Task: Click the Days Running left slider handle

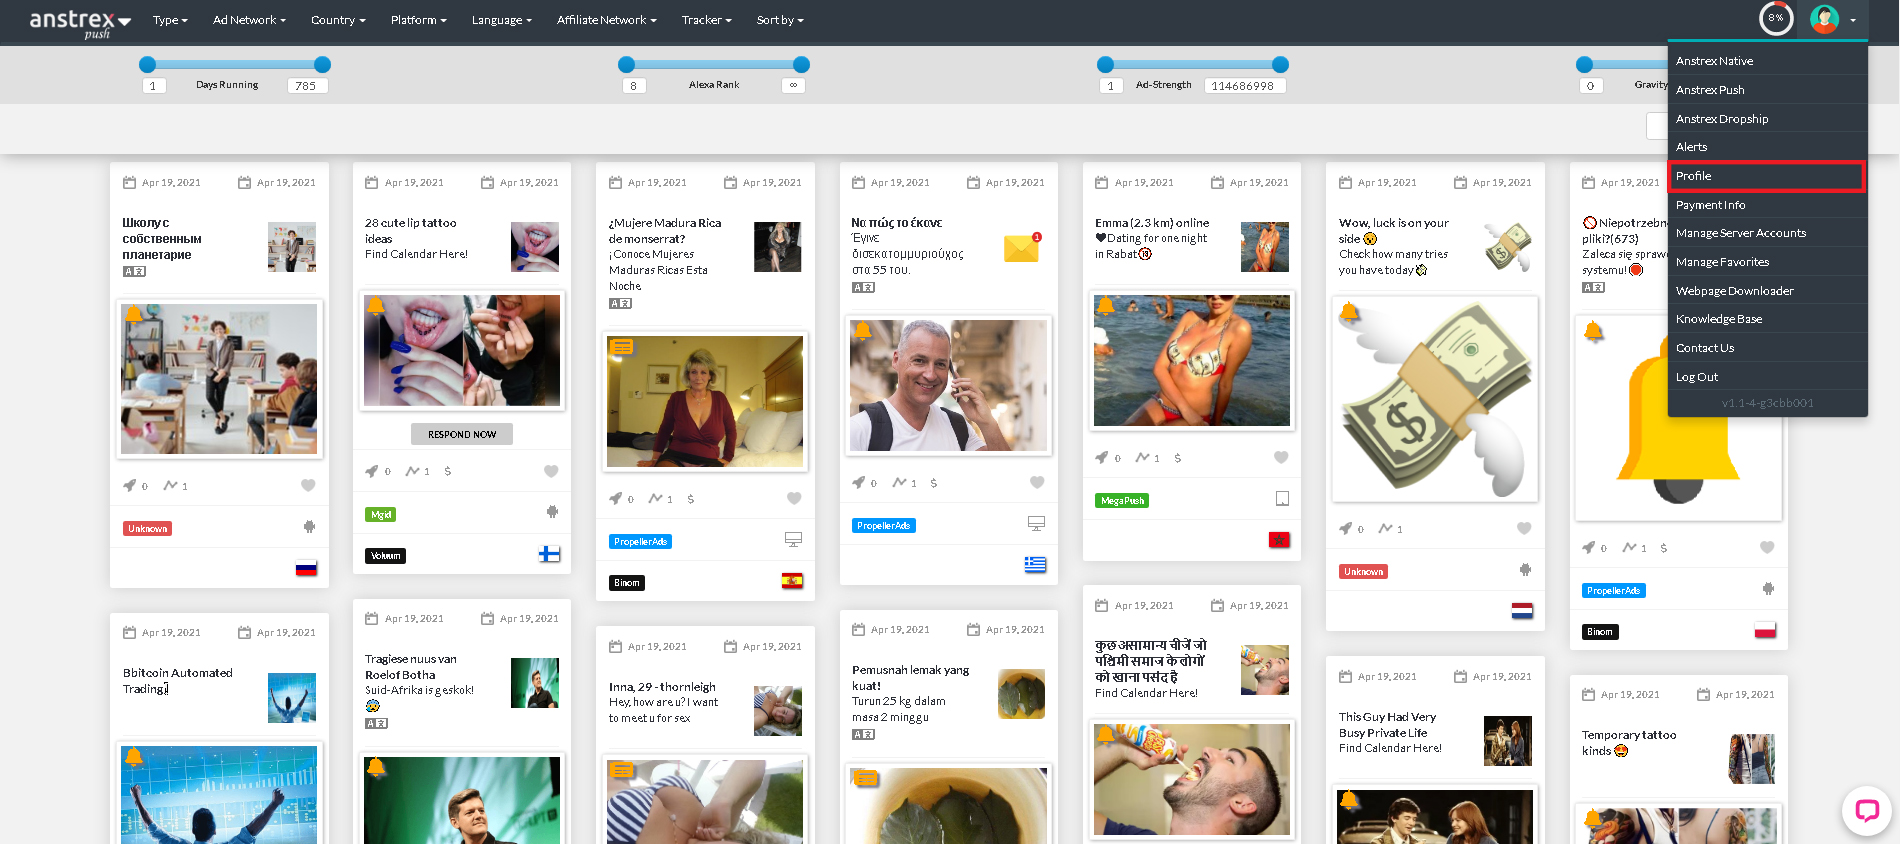Action: click(147, 65)
